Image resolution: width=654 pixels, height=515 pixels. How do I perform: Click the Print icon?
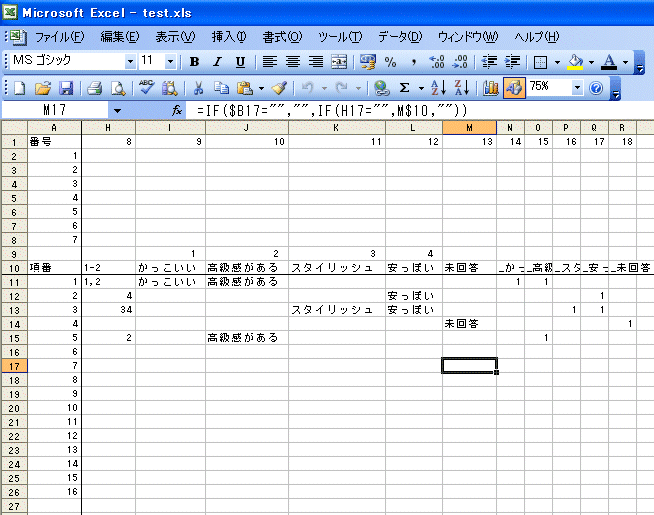point(94,88)
